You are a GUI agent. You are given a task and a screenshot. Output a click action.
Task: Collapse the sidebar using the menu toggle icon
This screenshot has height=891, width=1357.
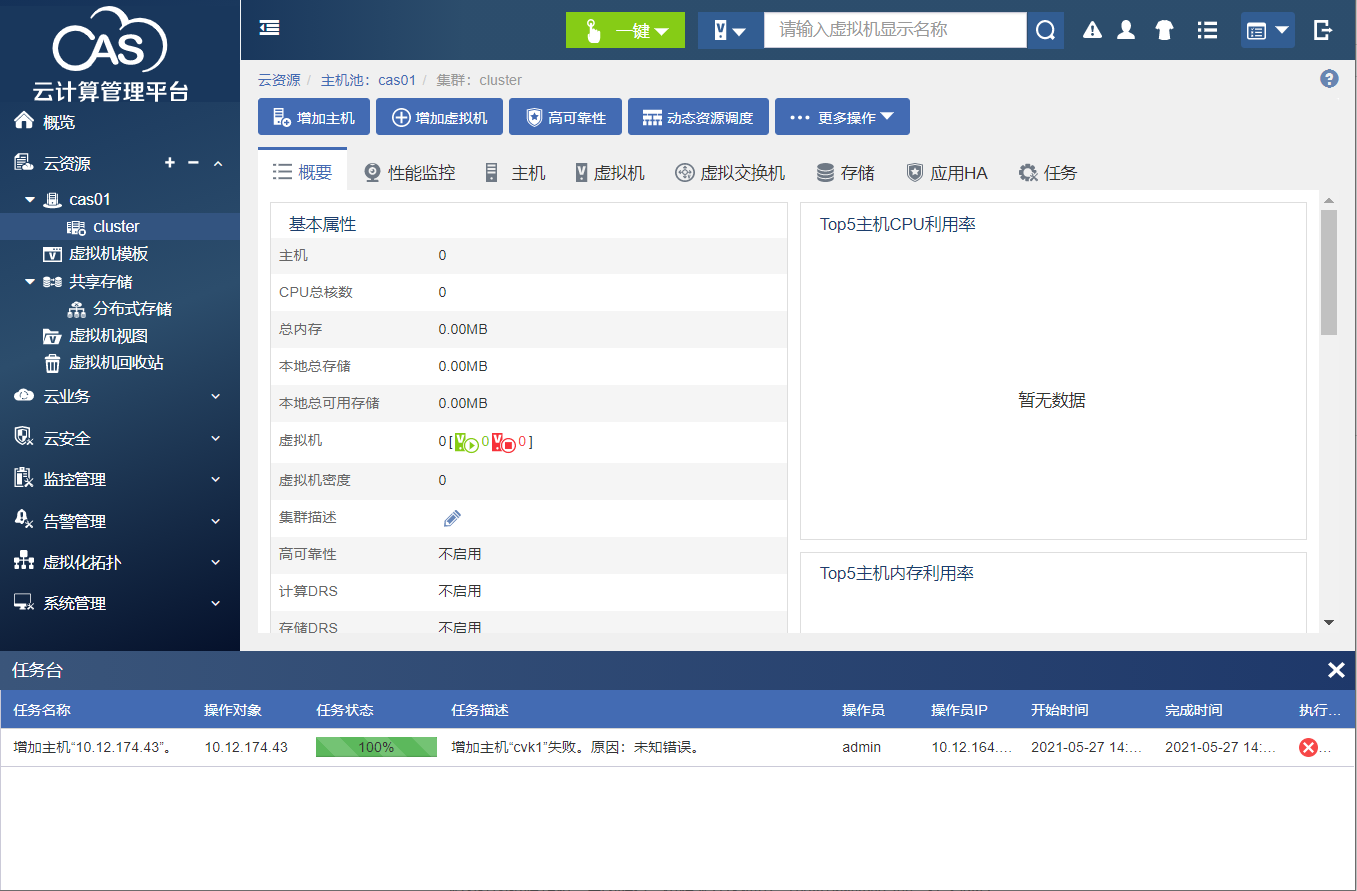[269, 29]
